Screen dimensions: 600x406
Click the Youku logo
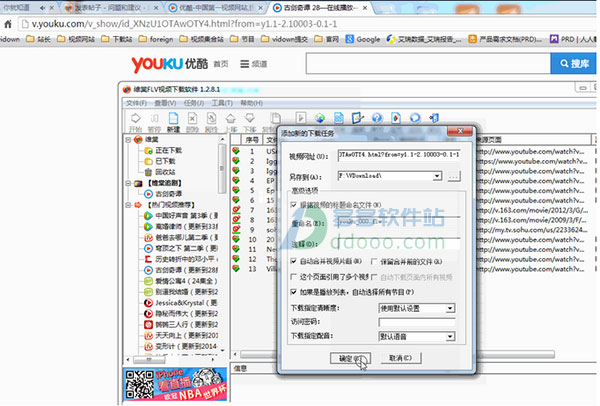[x=170, y=64]
